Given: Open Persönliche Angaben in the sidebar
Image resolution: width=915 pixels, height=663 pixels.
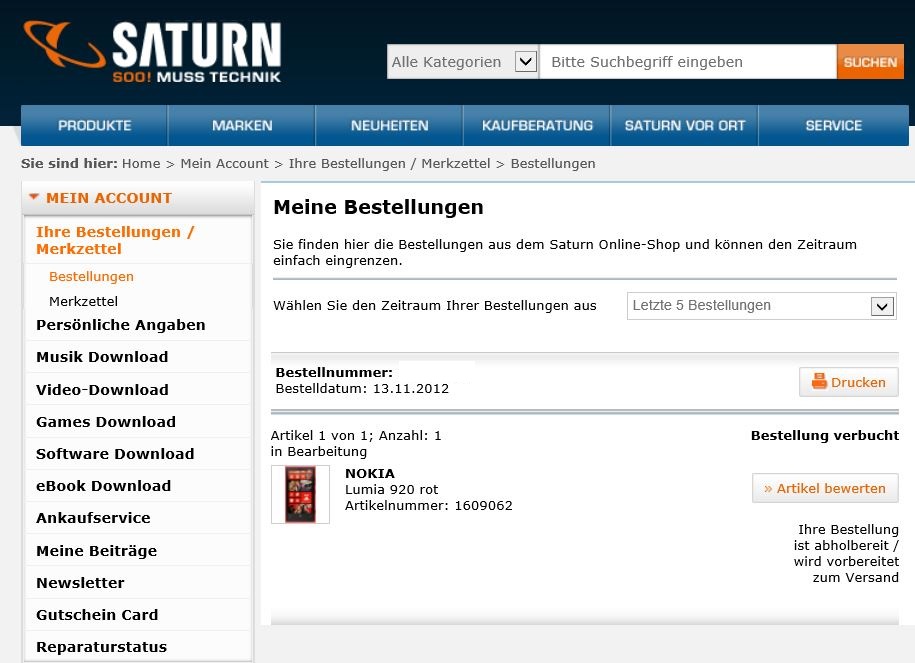Looking at the screenshot, I should [x=121, y=324].
